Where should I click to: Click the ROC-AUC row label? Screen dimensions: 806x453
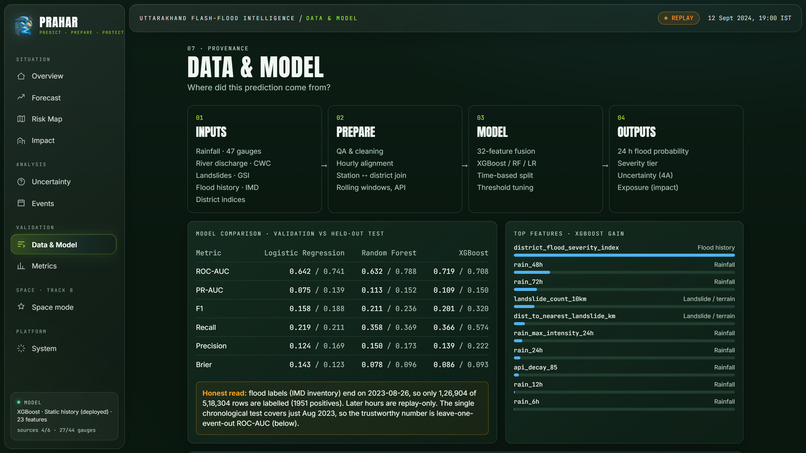click(212, 271)
